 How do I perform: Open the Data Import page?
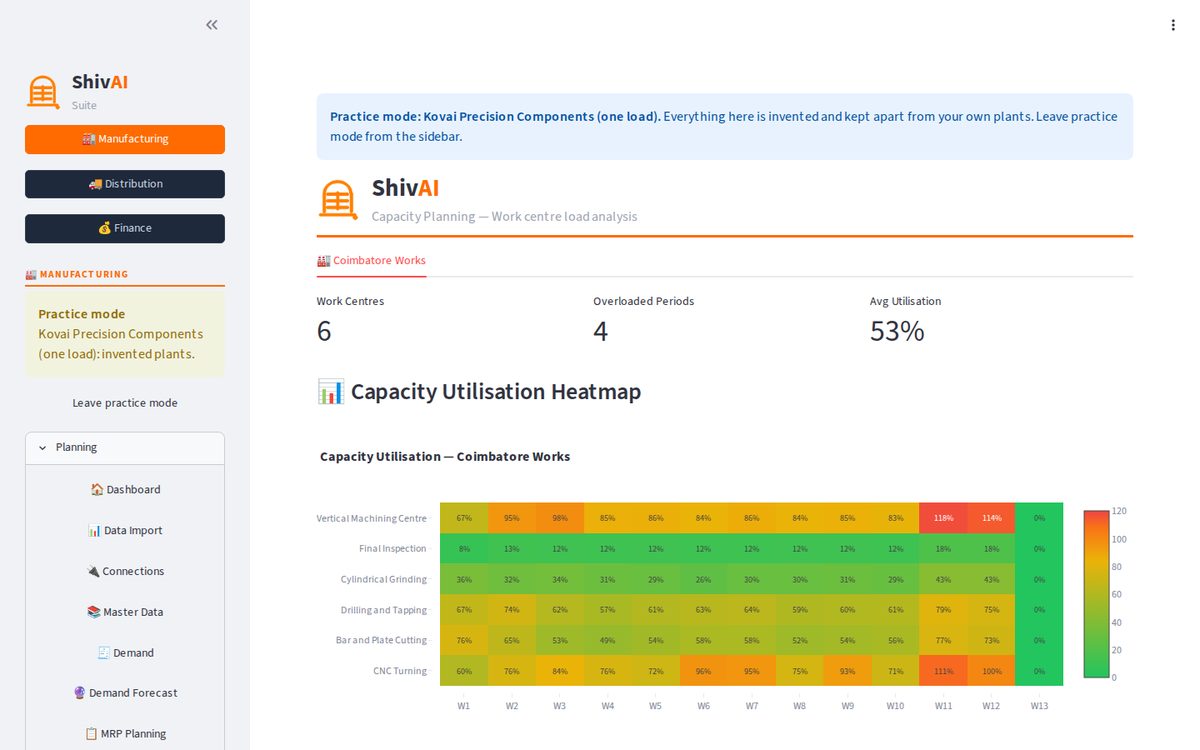(x=125, y=531)
